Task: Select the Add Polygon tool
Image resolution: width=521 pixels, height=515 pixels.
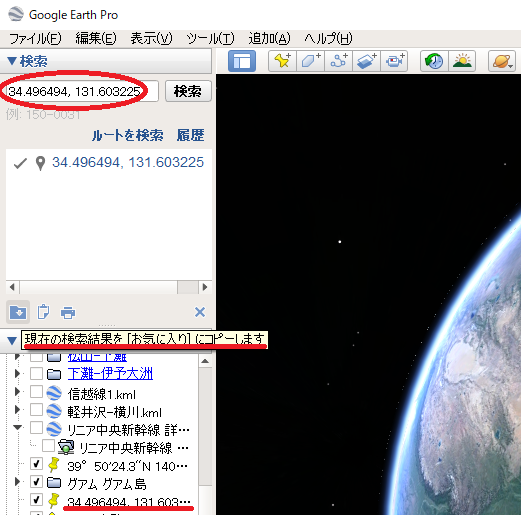Action: (310, 61)
